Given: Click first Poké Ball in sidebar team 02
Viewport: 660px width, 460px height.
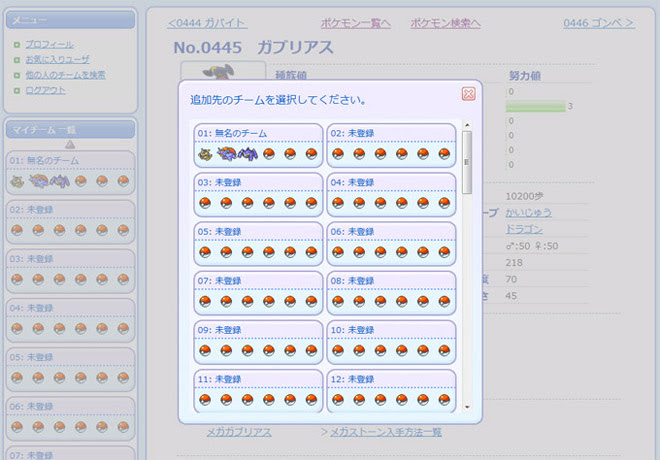Looking at the screenshot, I should click(x=17, y=230).
